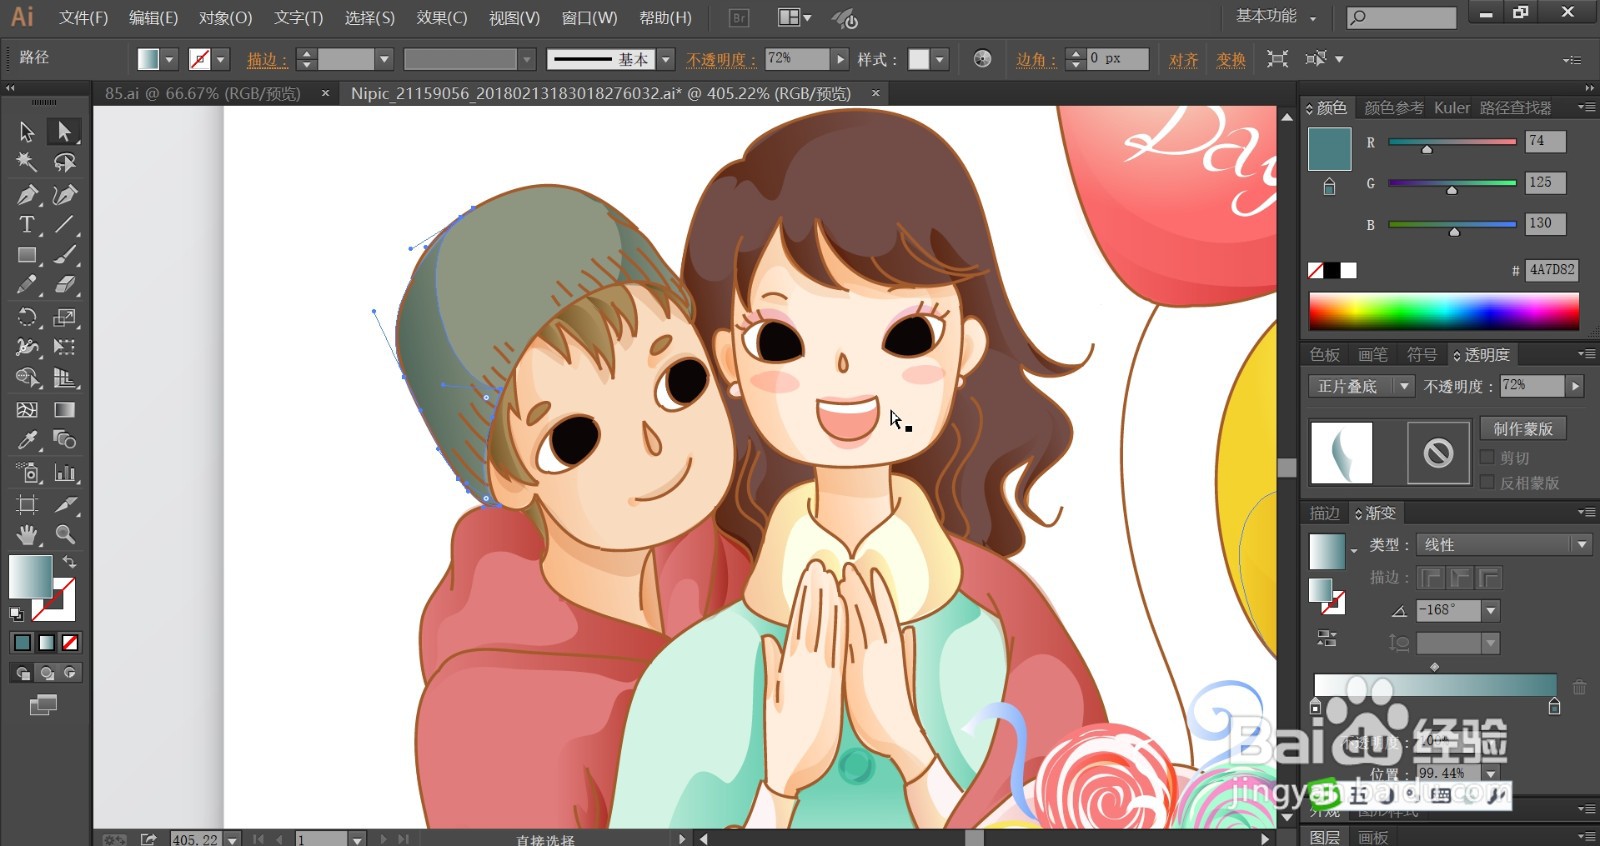Choose the Direct Selection tool

[65, 131]
